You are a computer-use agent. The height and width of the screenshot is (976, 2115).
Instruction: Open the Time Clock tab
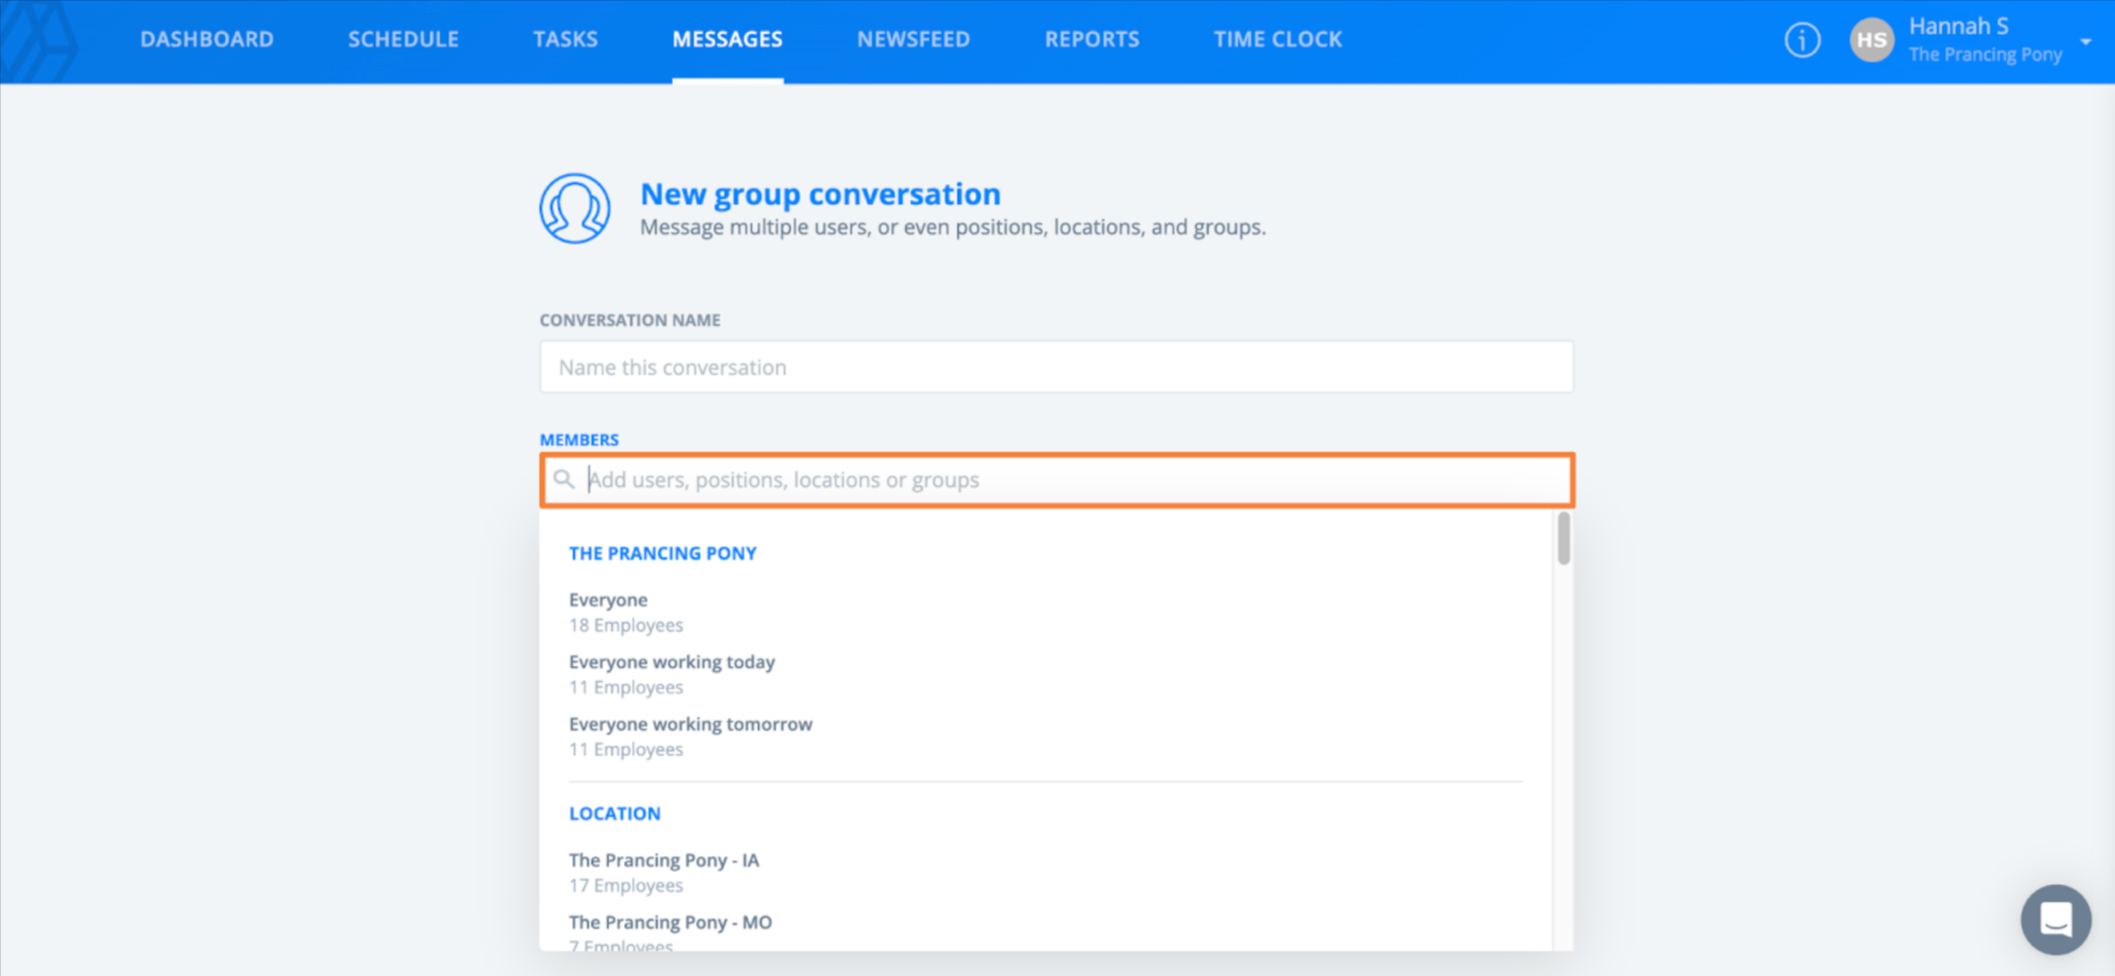point(1277,39)
